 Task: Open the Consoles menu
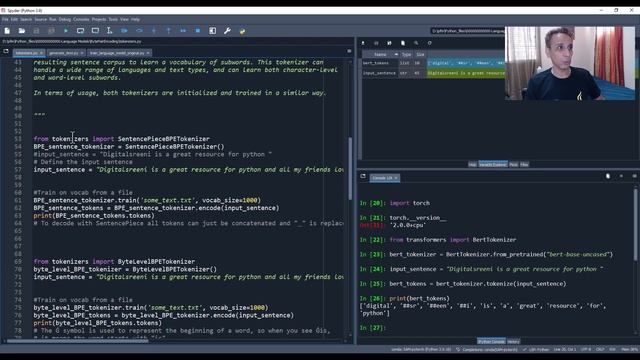[81, 19]
